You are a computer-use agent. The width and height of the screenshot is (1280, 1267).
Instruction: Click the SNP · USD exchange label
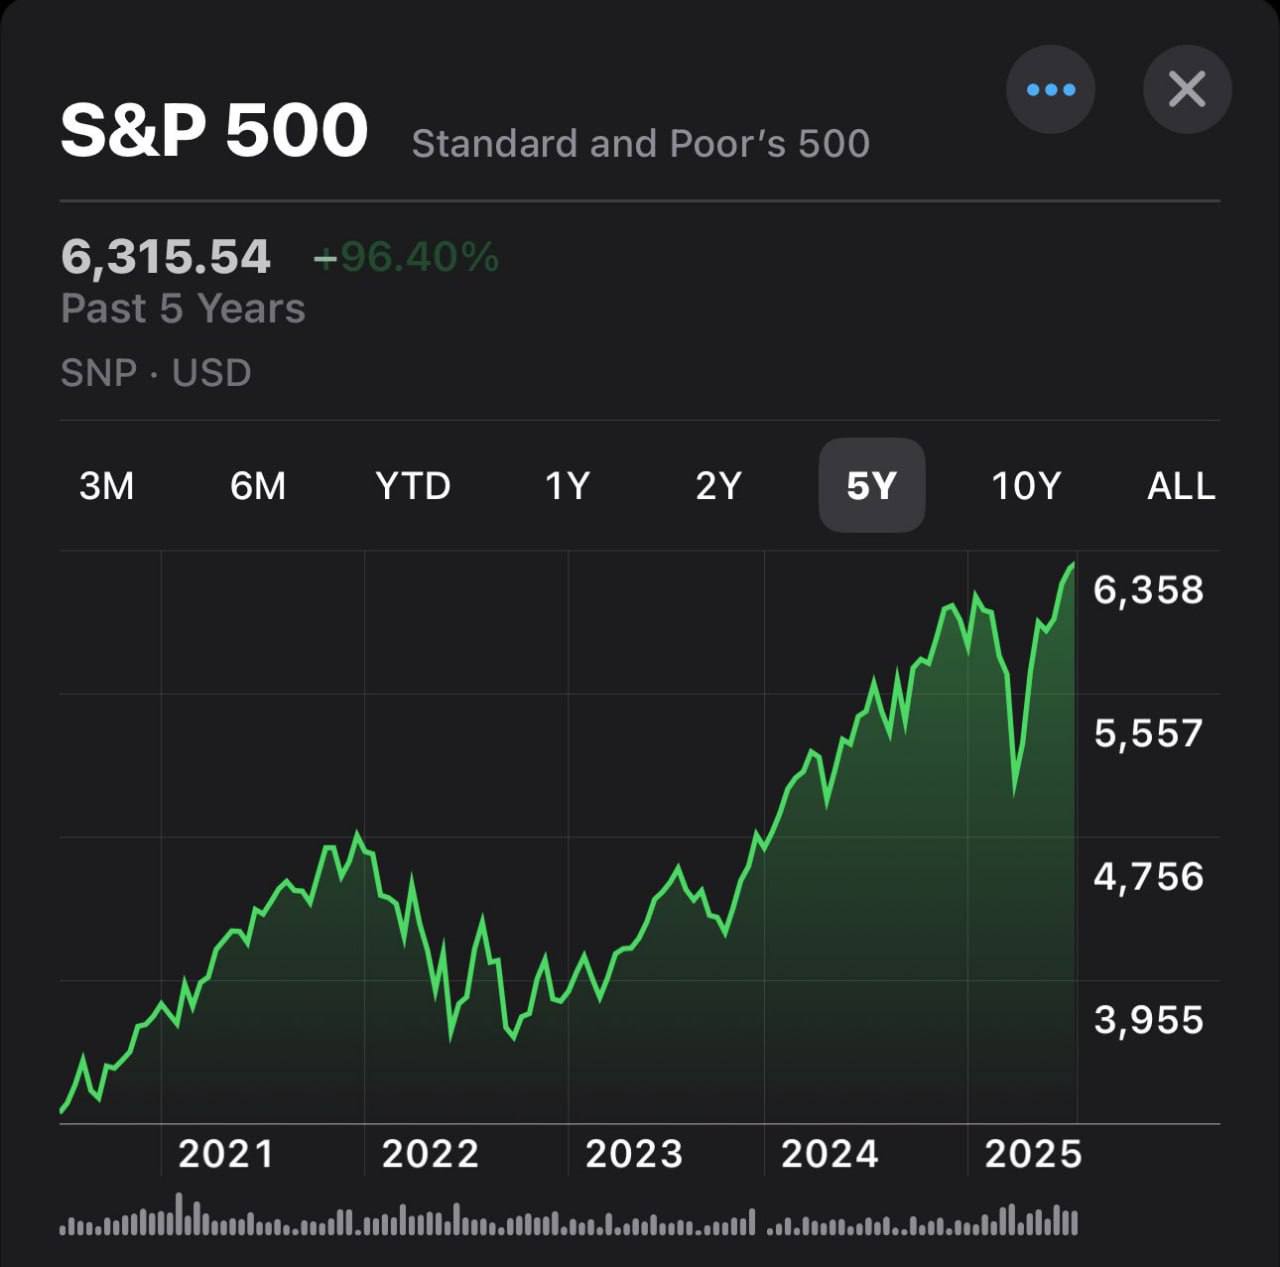coord(156,373)
